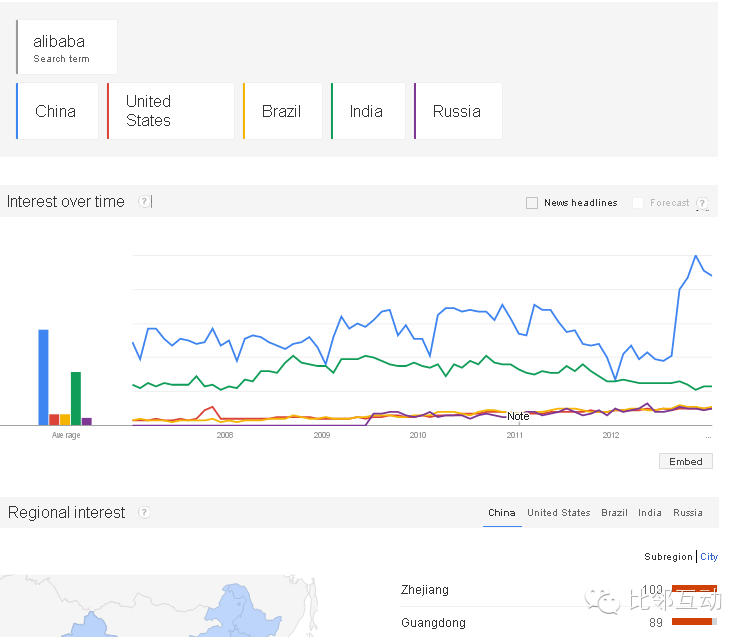This screenshot has width=745, height=637.
Task: Open help icon beside Interest over time
Action: click(x=143, y=201)
